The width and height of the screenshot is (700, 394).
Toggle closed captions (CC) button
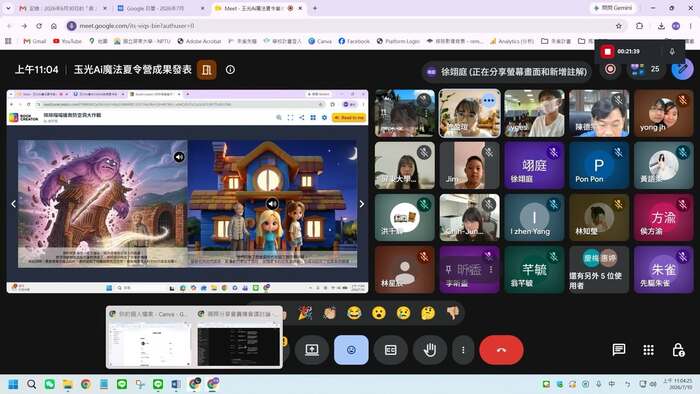click(391, 350)
